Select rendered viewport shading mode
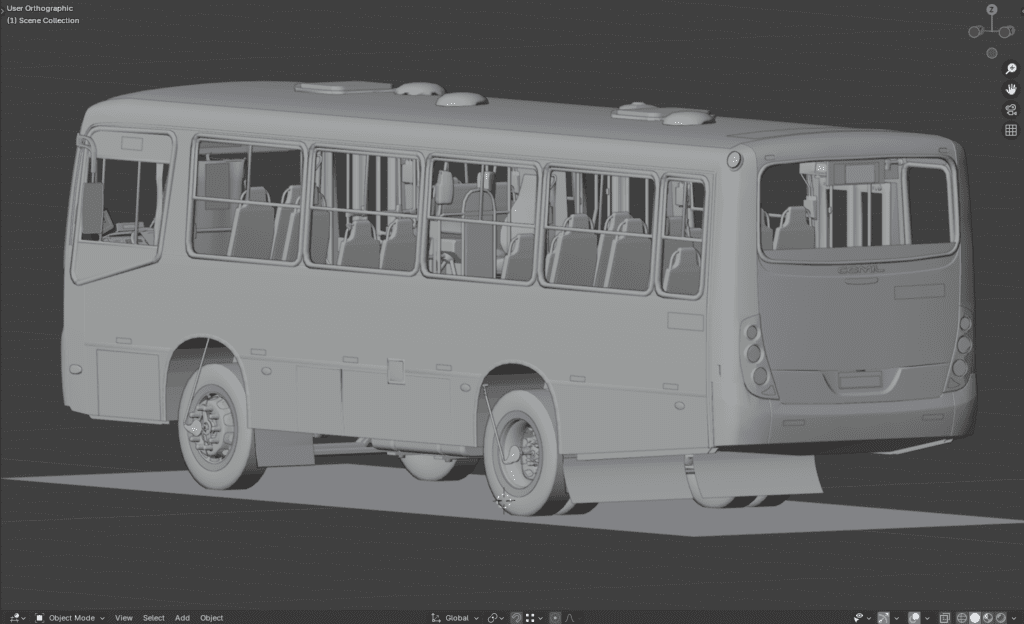 click(1000, 618)
